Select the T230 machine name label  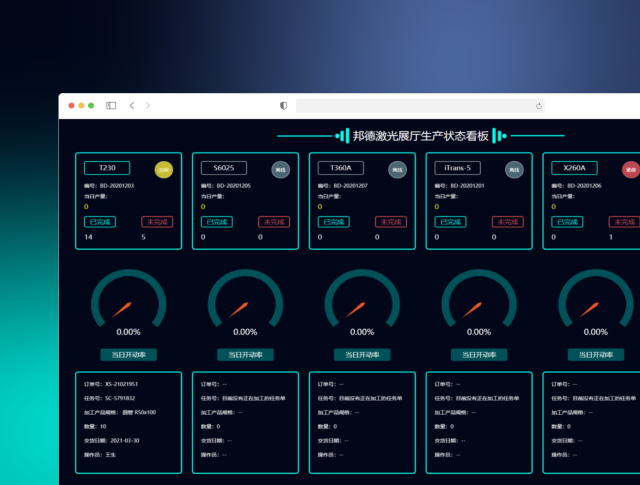107,168
